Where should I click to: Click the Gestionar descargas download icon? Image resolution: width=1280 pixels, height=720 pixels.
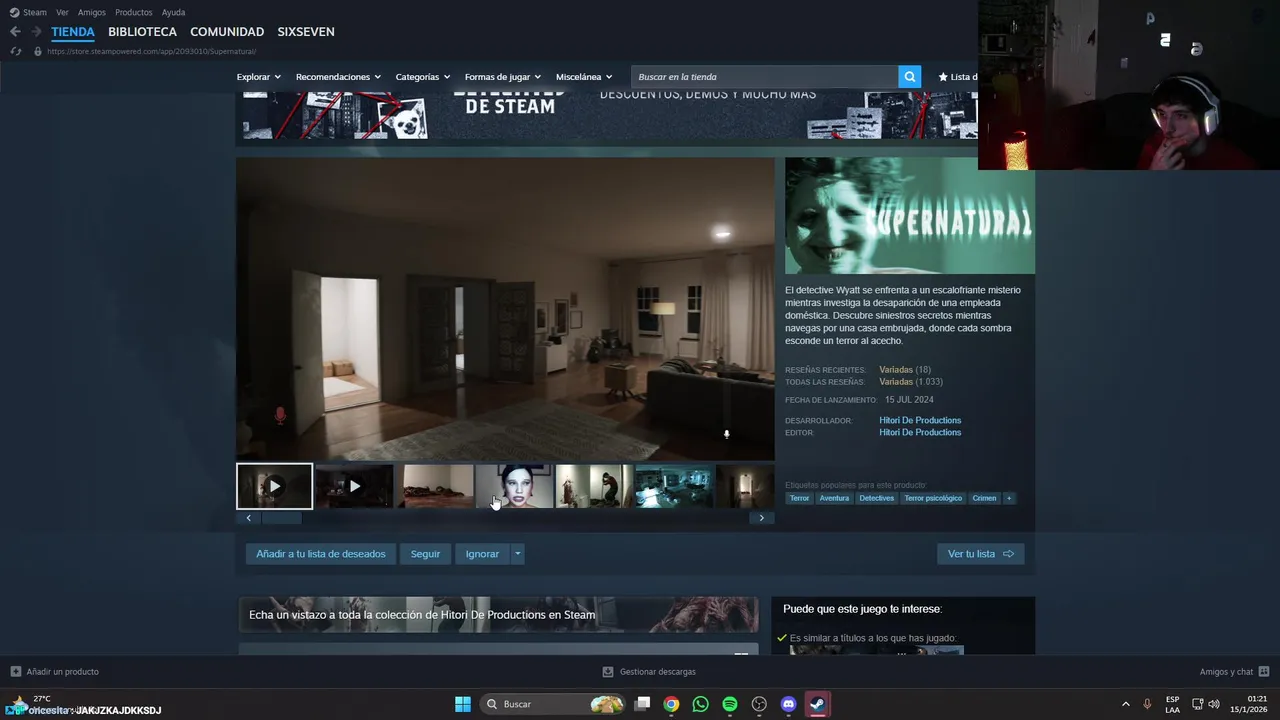click(x=608, y=672)
